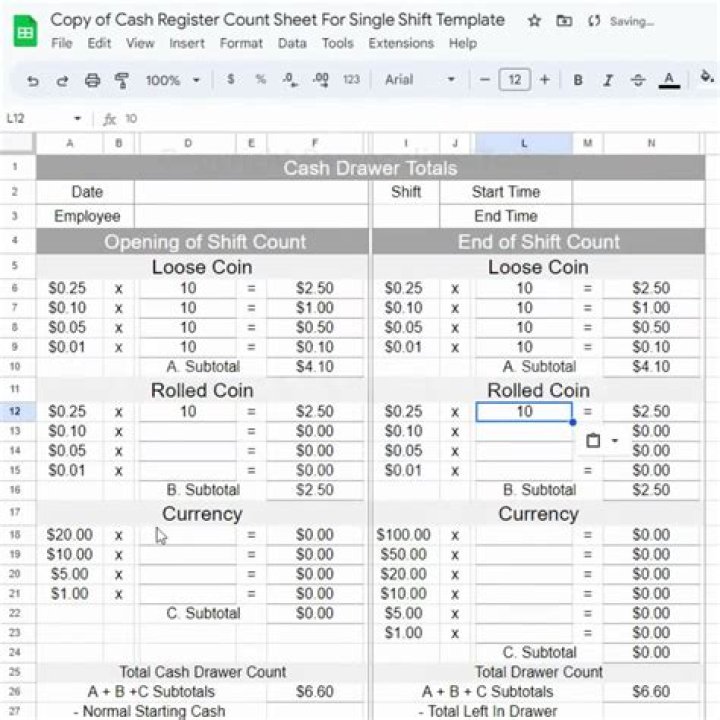Screen dimensions: 720x720
Task: Open the Arial font dropdown
Action: click(420, 80)
